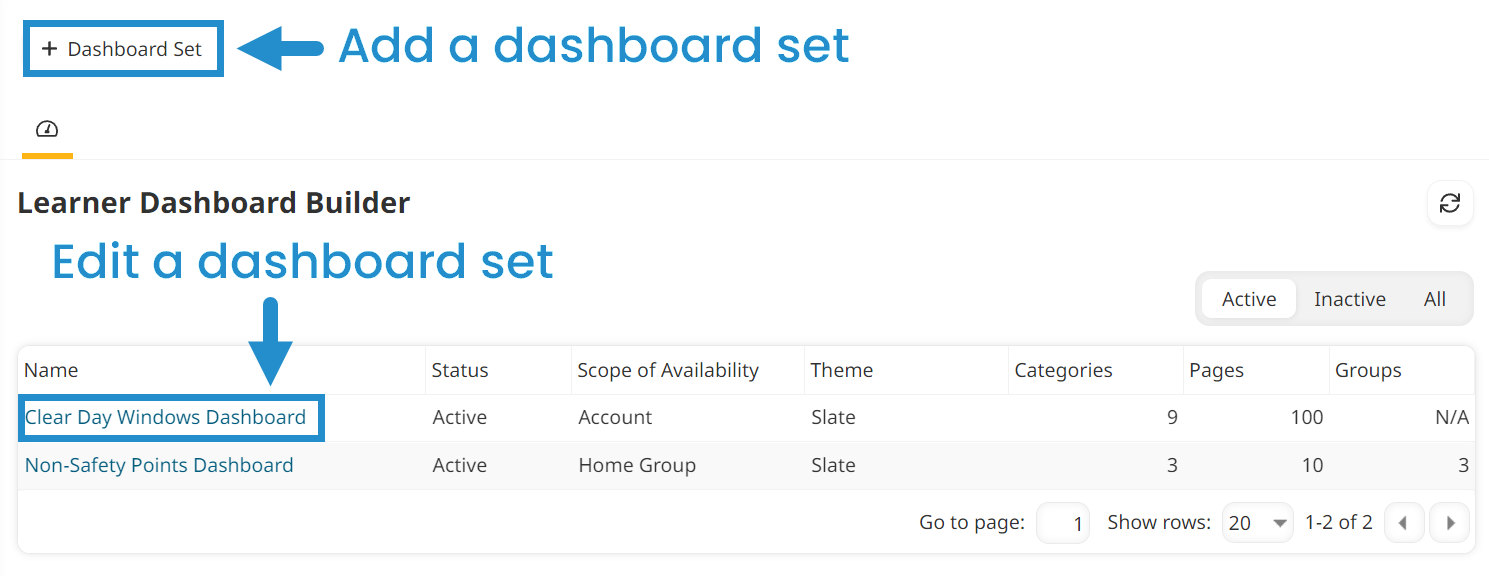The image size is (1489, 576).
Task: Sort by Categories column header
Action: tap(1063, 370)
